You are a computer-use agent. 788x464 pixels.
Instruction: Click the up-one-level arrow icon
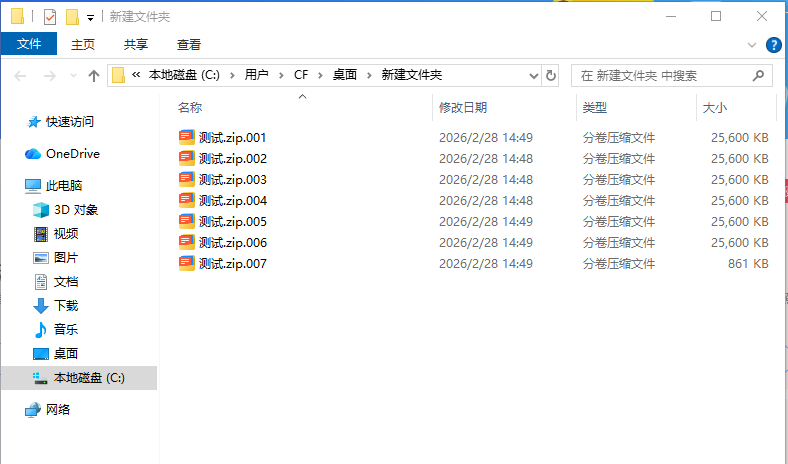(94, 76)
